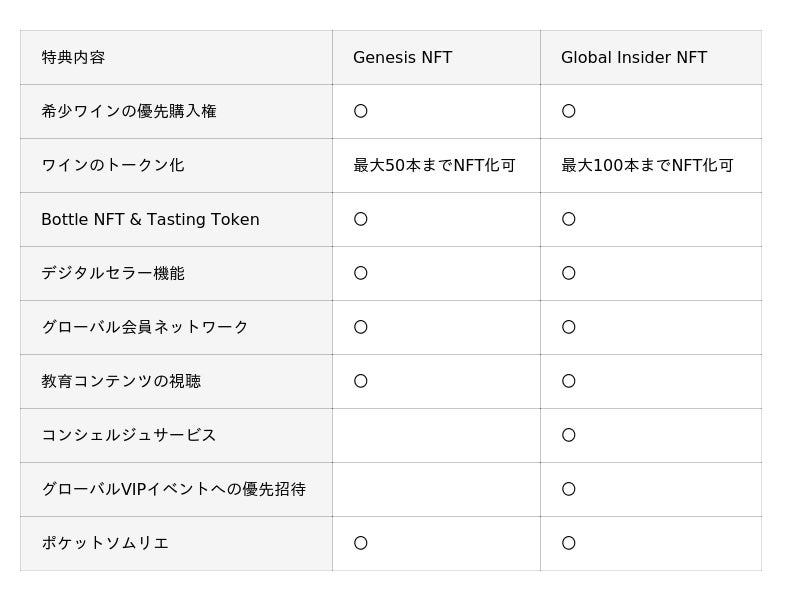
Task: Click Global Insider circle for グローバルVIPイベントへの優先招待
Action: pos(569,490)
